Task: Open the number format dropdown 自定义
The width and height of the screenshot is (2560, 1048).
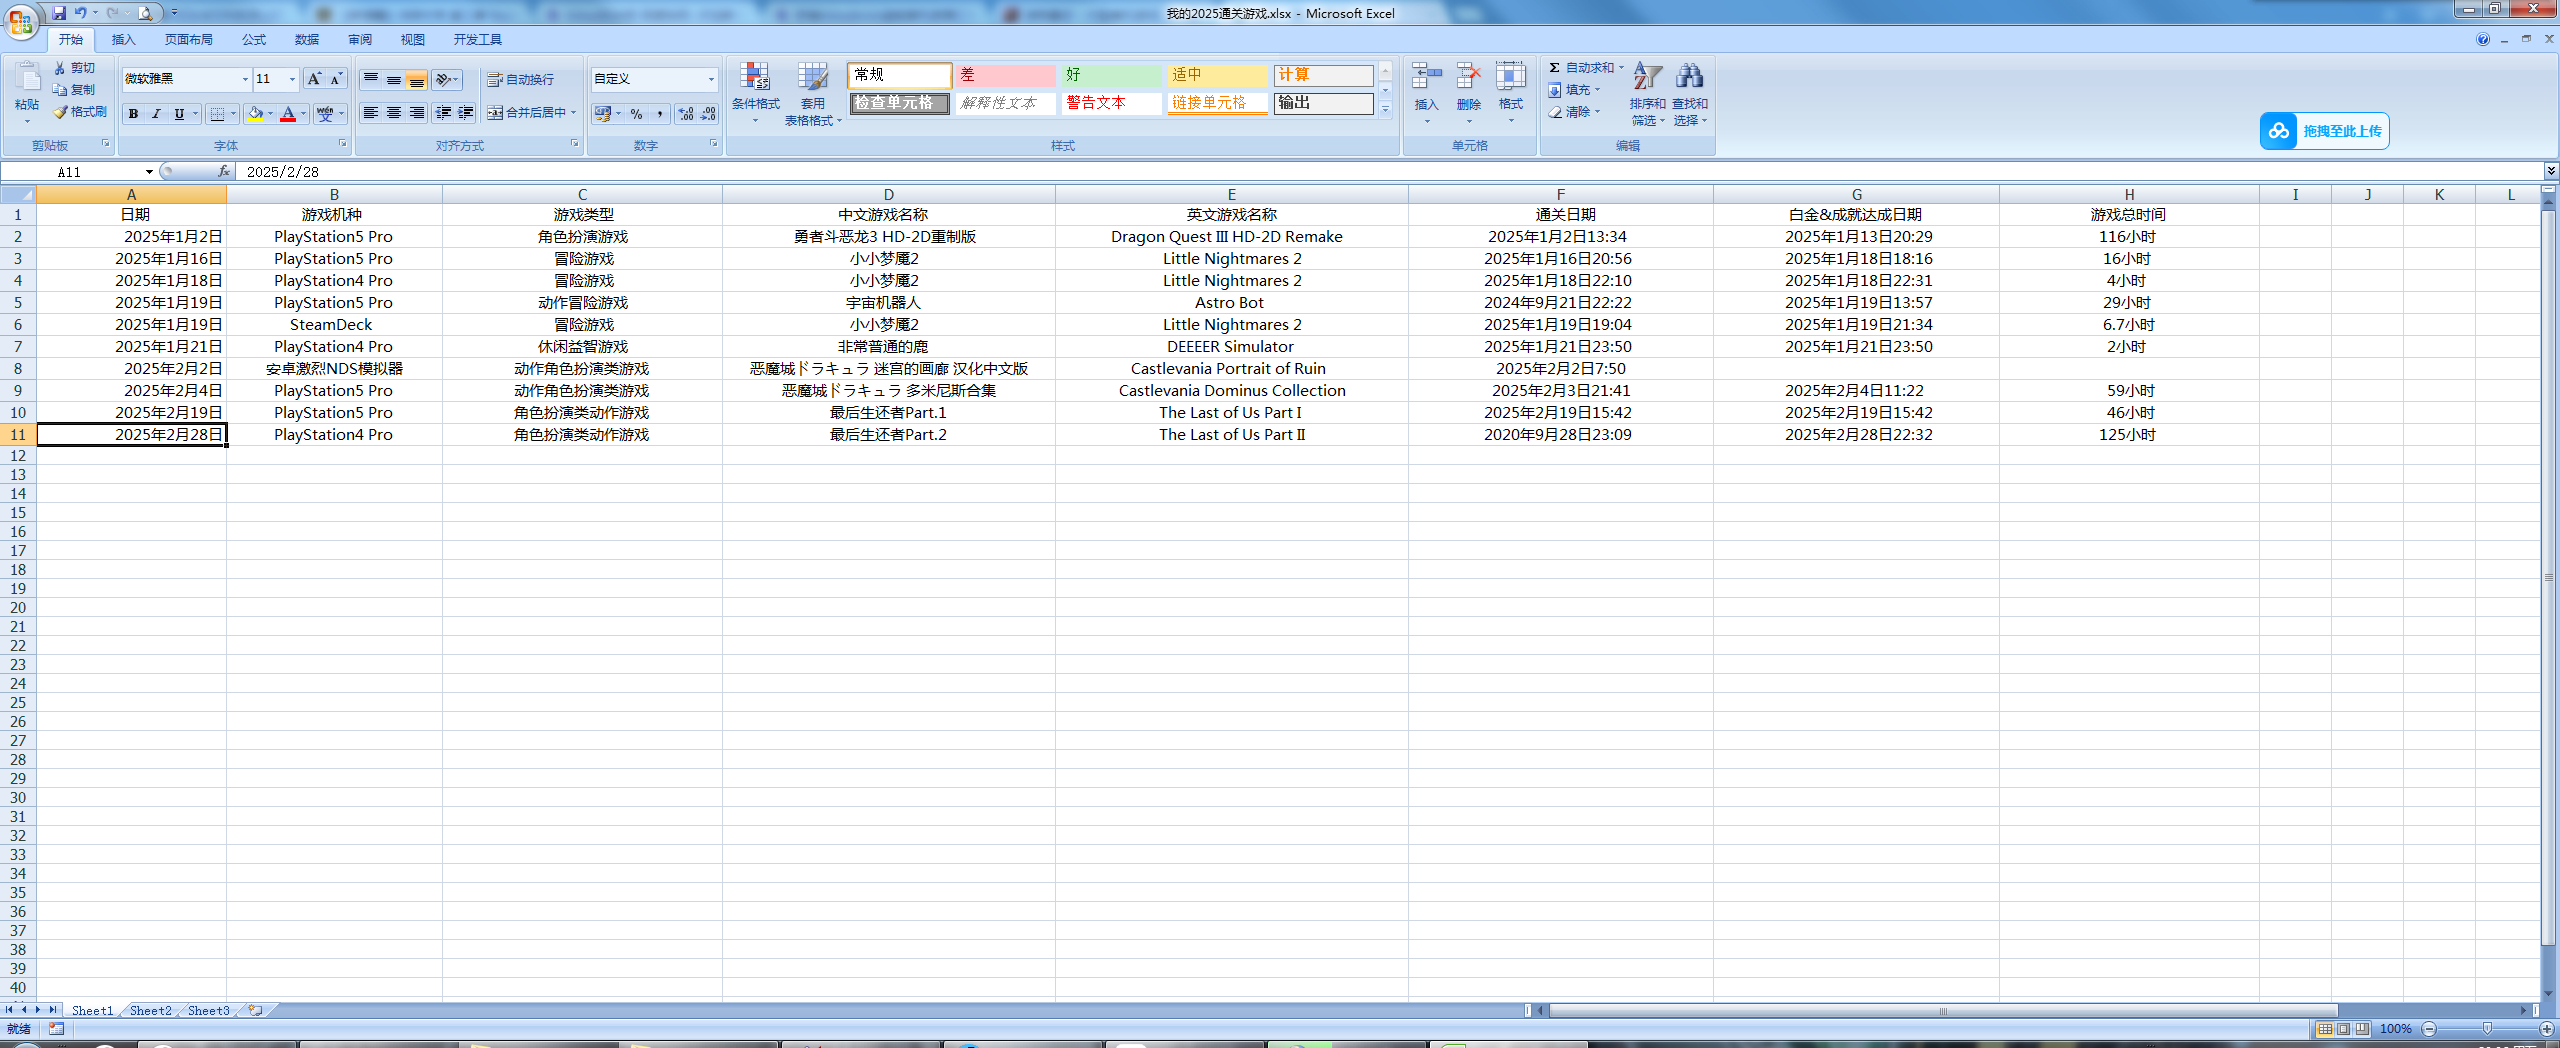Action: tap(711, 79)
